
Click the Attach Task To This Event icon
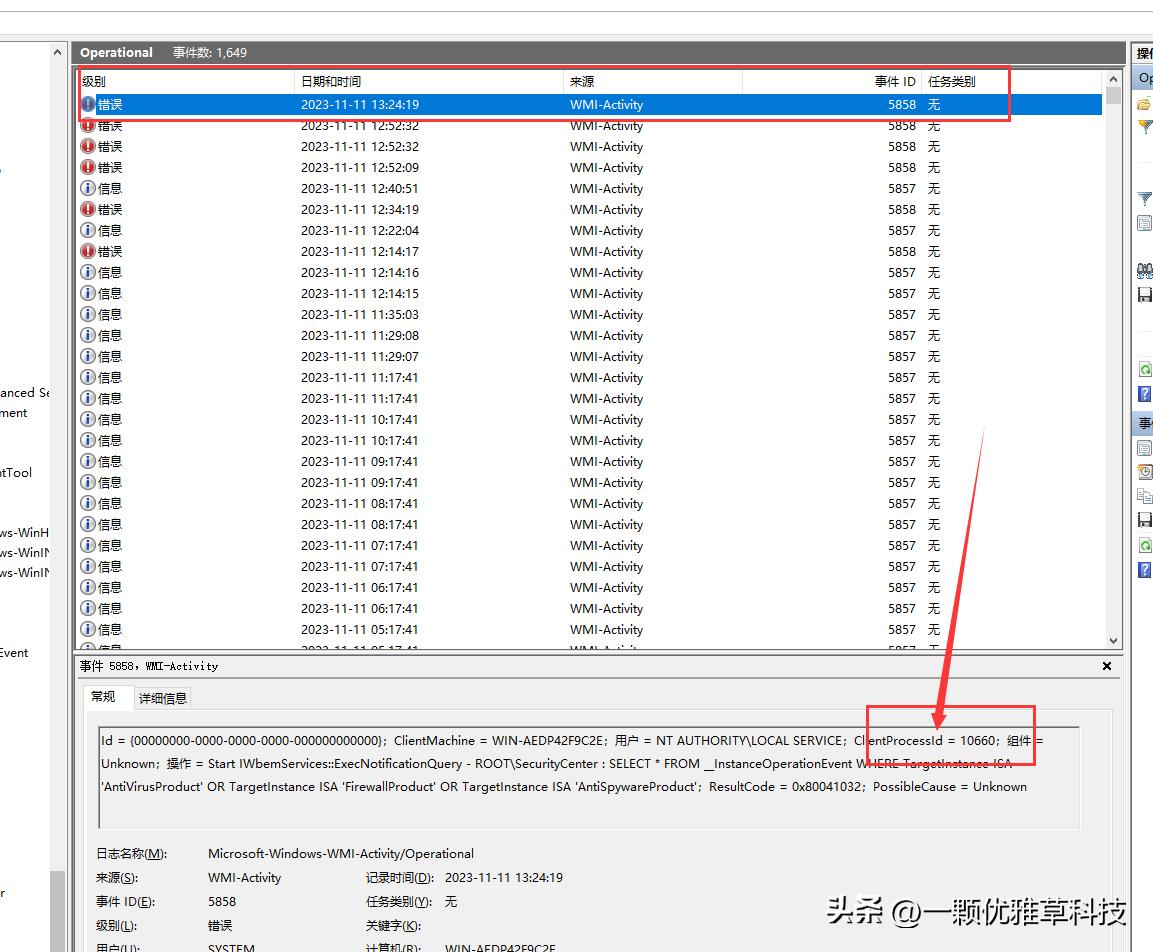(x=1144, y=471)
